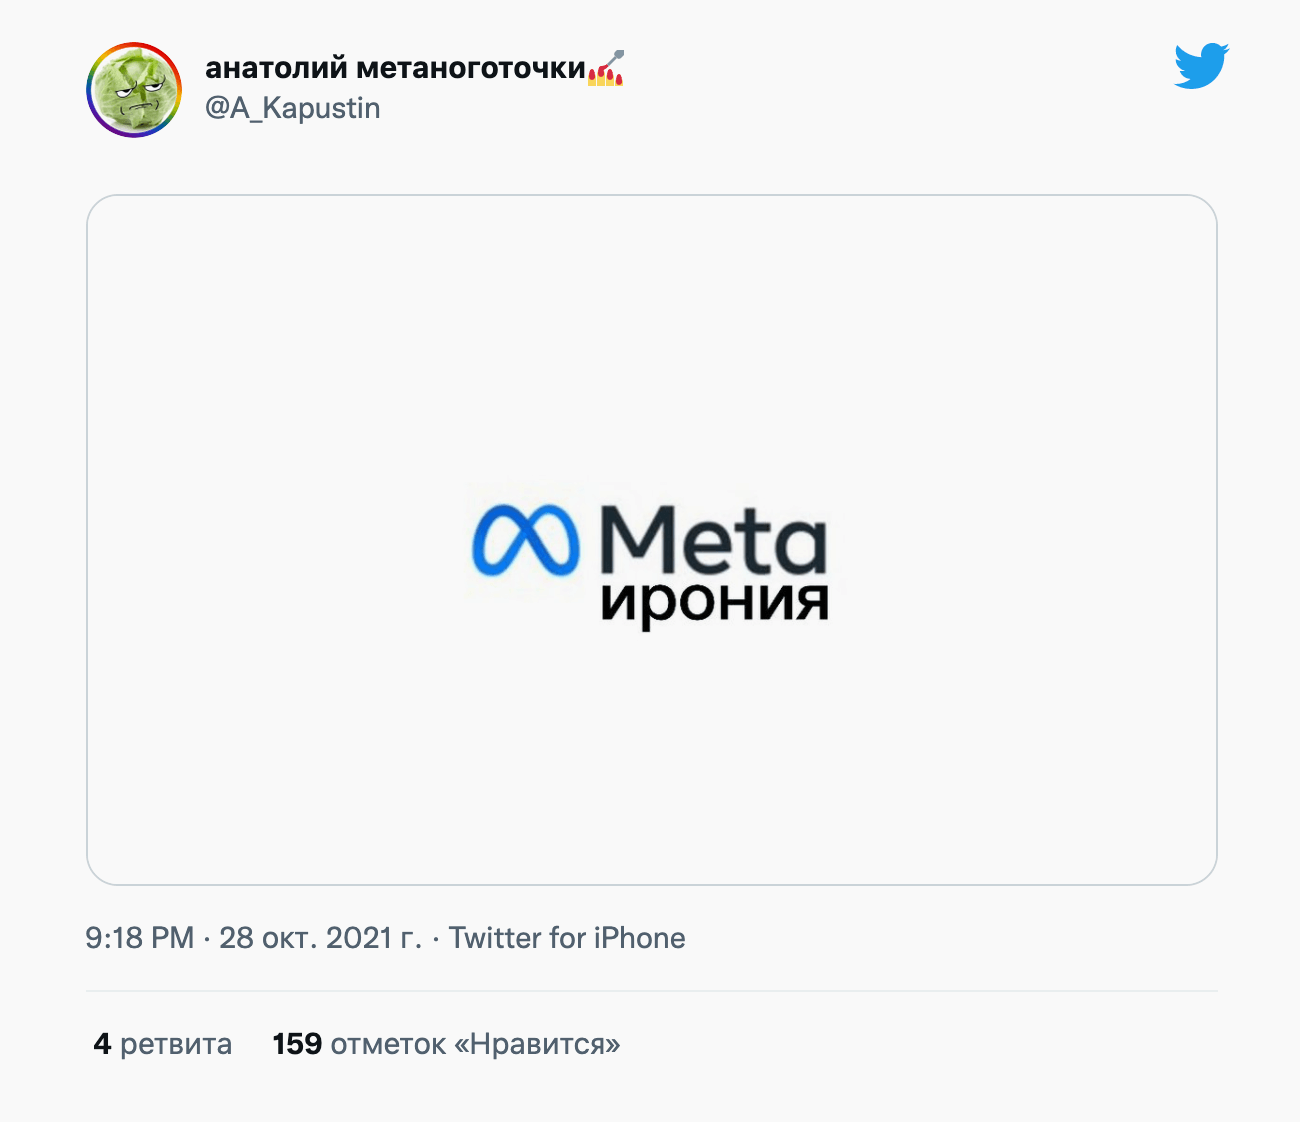Click the retweet count number 4
1300x1122 pixels.
pos(102,1044)
